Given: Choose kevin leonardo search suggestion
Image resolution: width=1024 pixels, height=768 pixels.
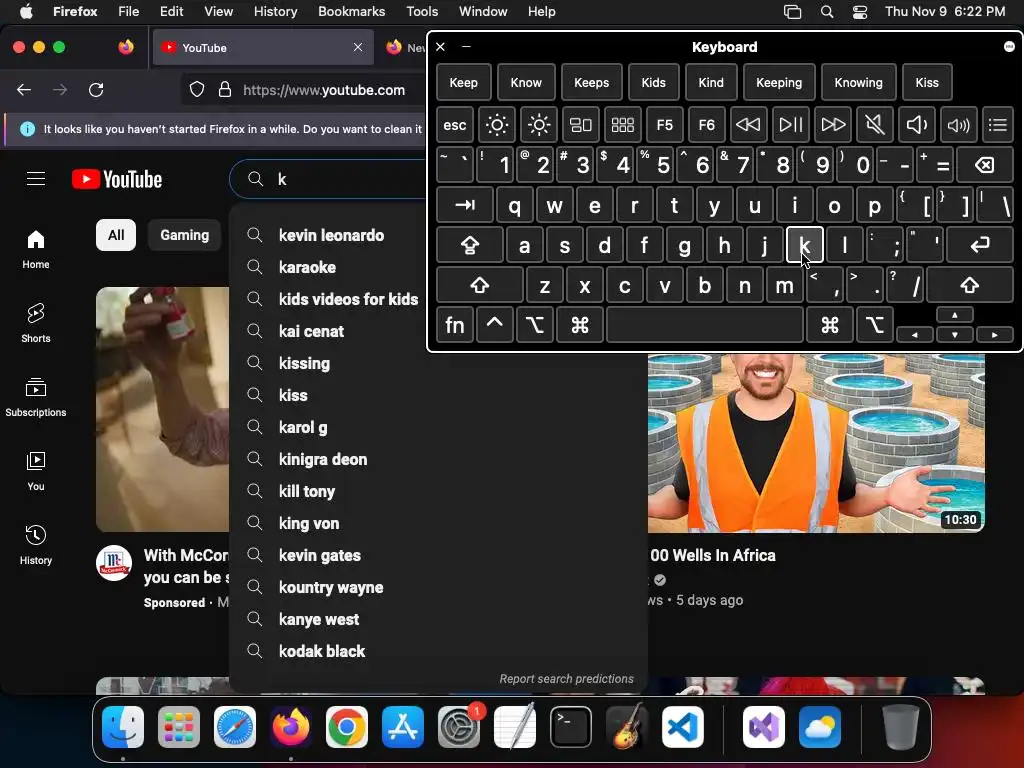Looking at the screenshot, I should pos(438,235).
